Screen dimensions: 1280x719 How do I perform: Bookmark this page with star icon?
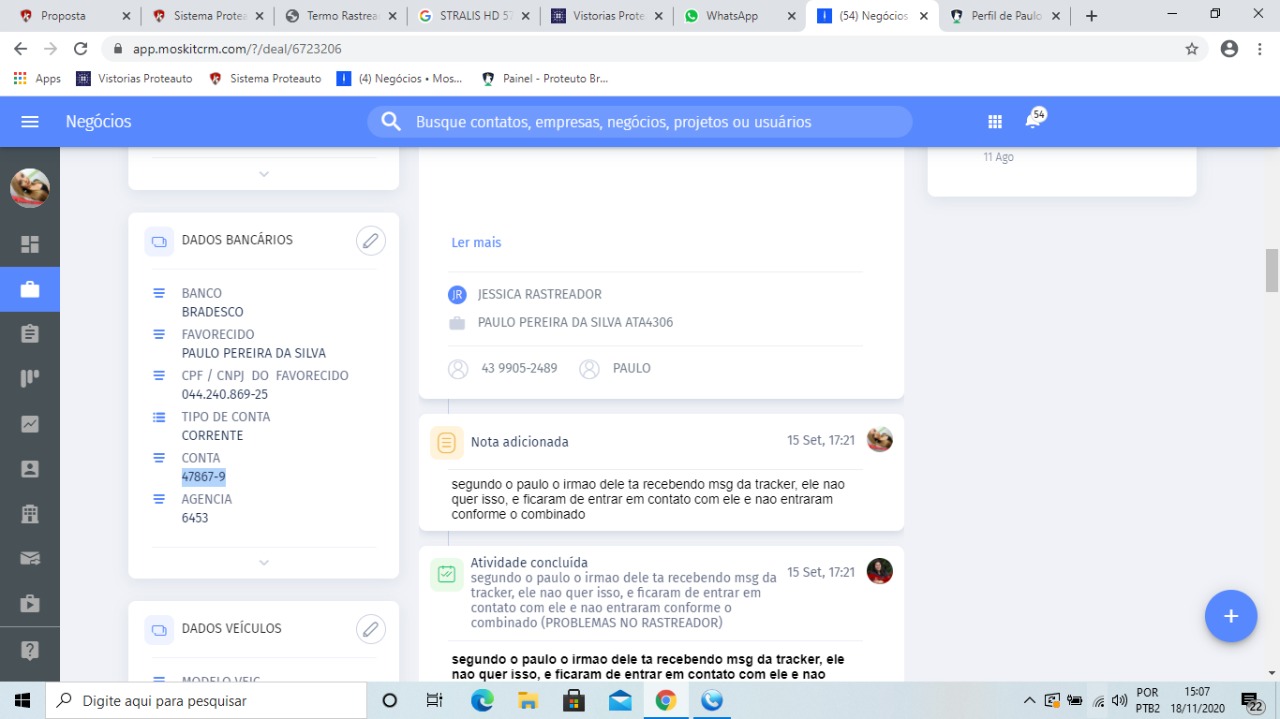click(1191, 49)
